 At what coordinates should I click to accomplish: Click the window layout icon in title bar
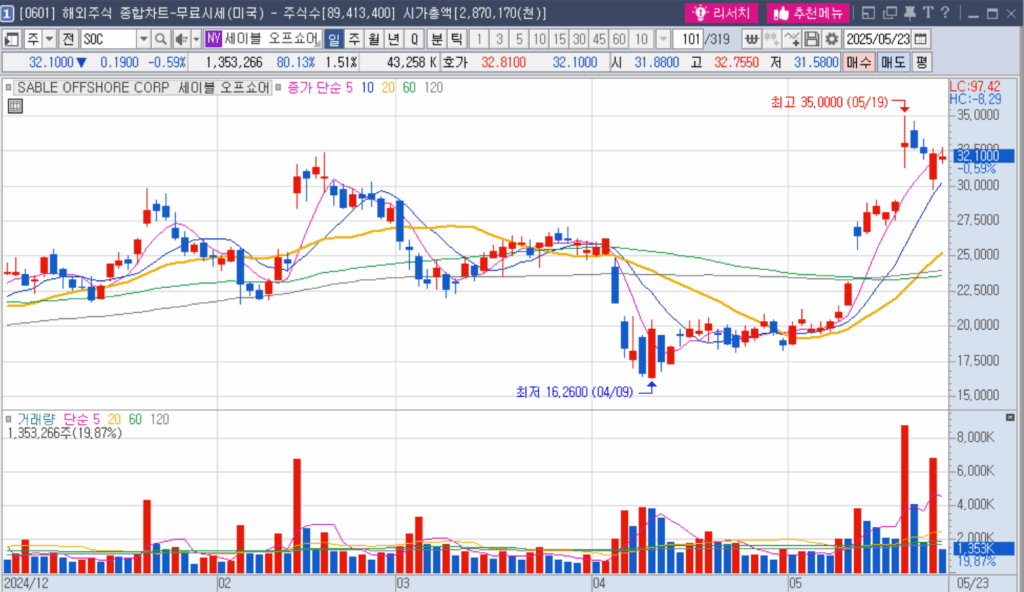(x=869, y=13)
